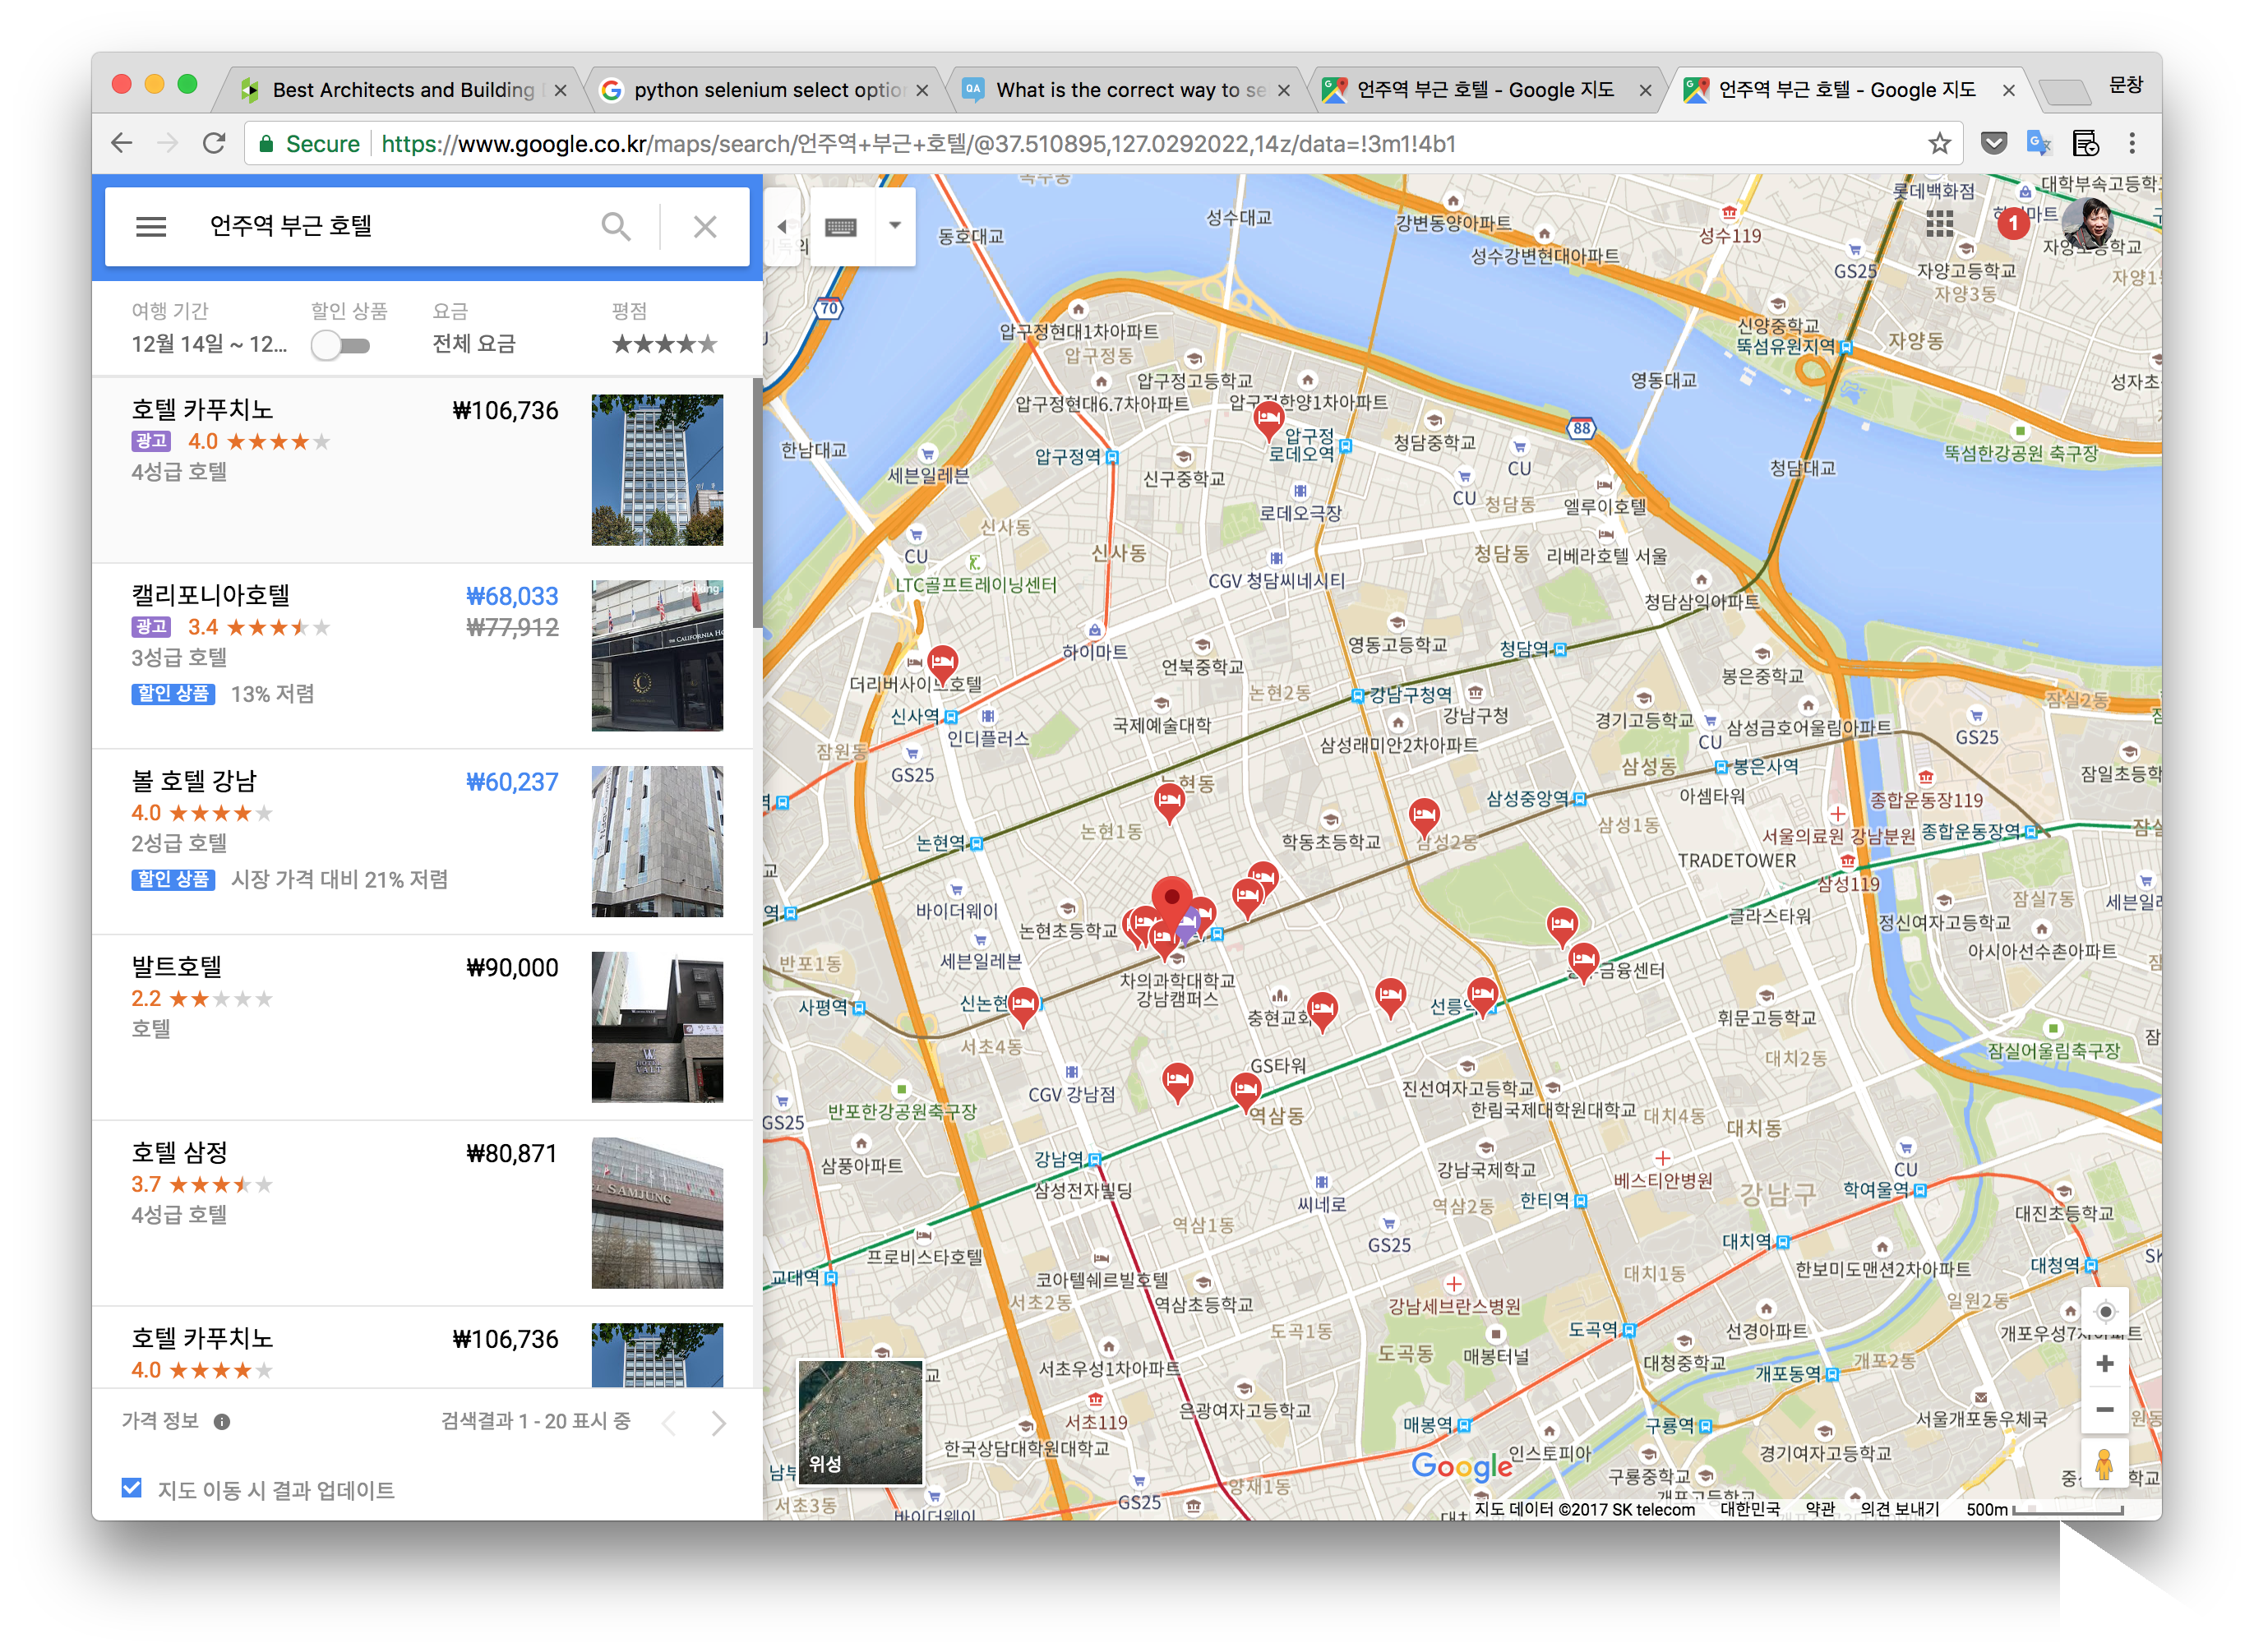2254x1652 pixels.
Task: Click the 500m map scale toggle
Action: tap(2044, 1509)
